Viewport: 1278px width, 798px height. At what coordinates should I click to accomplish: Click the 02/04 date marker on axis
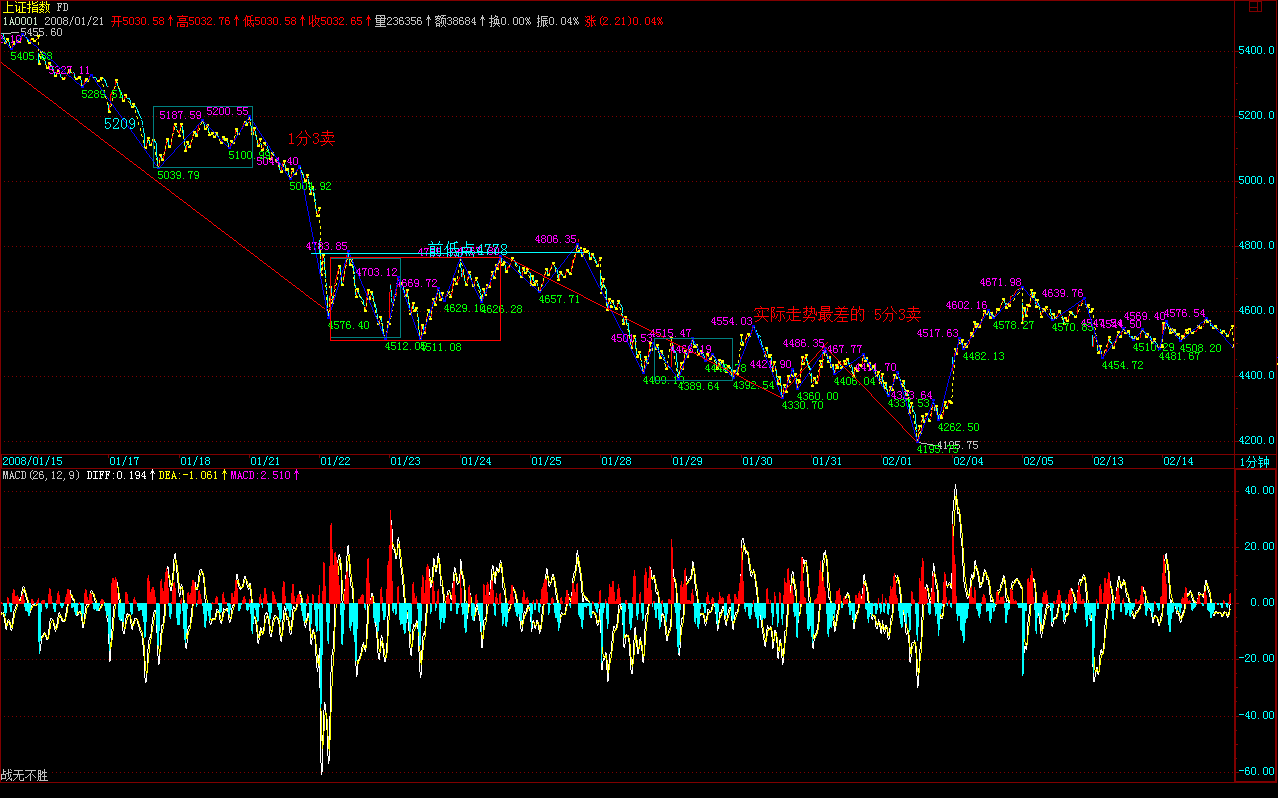pyautogui.click(x=967, y=461)
